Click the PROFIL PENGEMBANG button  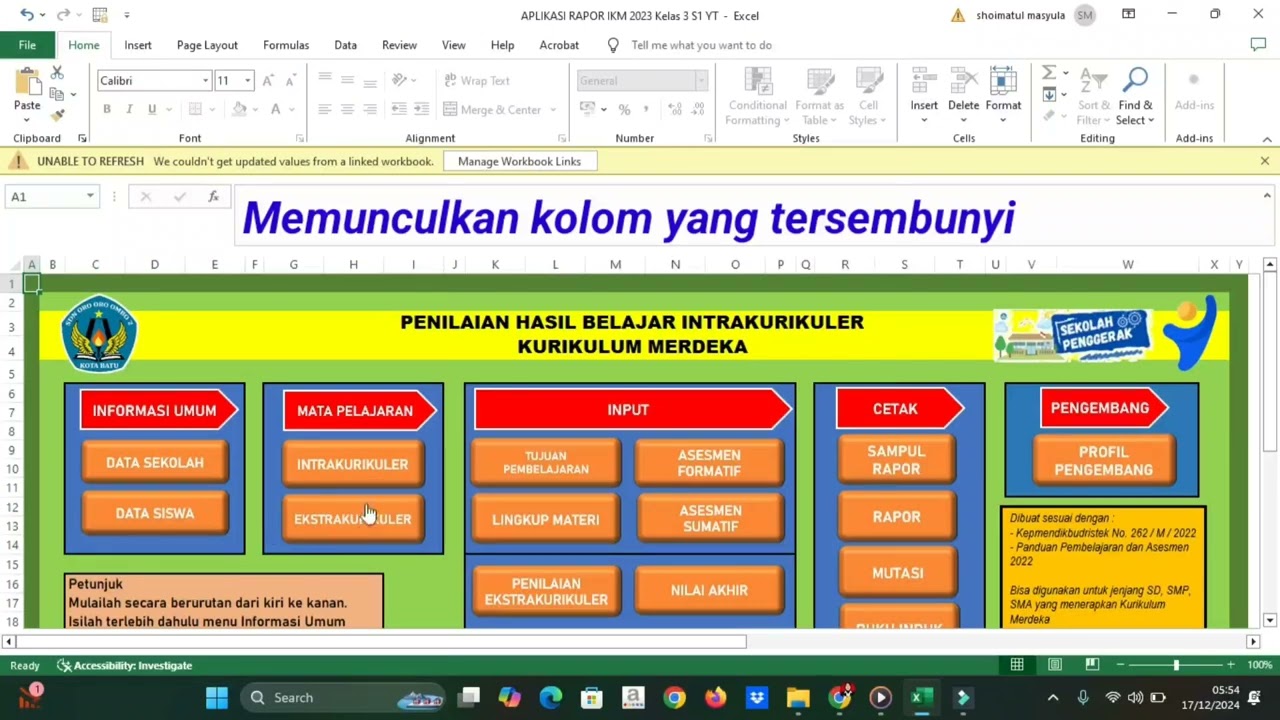(x=1103, y=461)
